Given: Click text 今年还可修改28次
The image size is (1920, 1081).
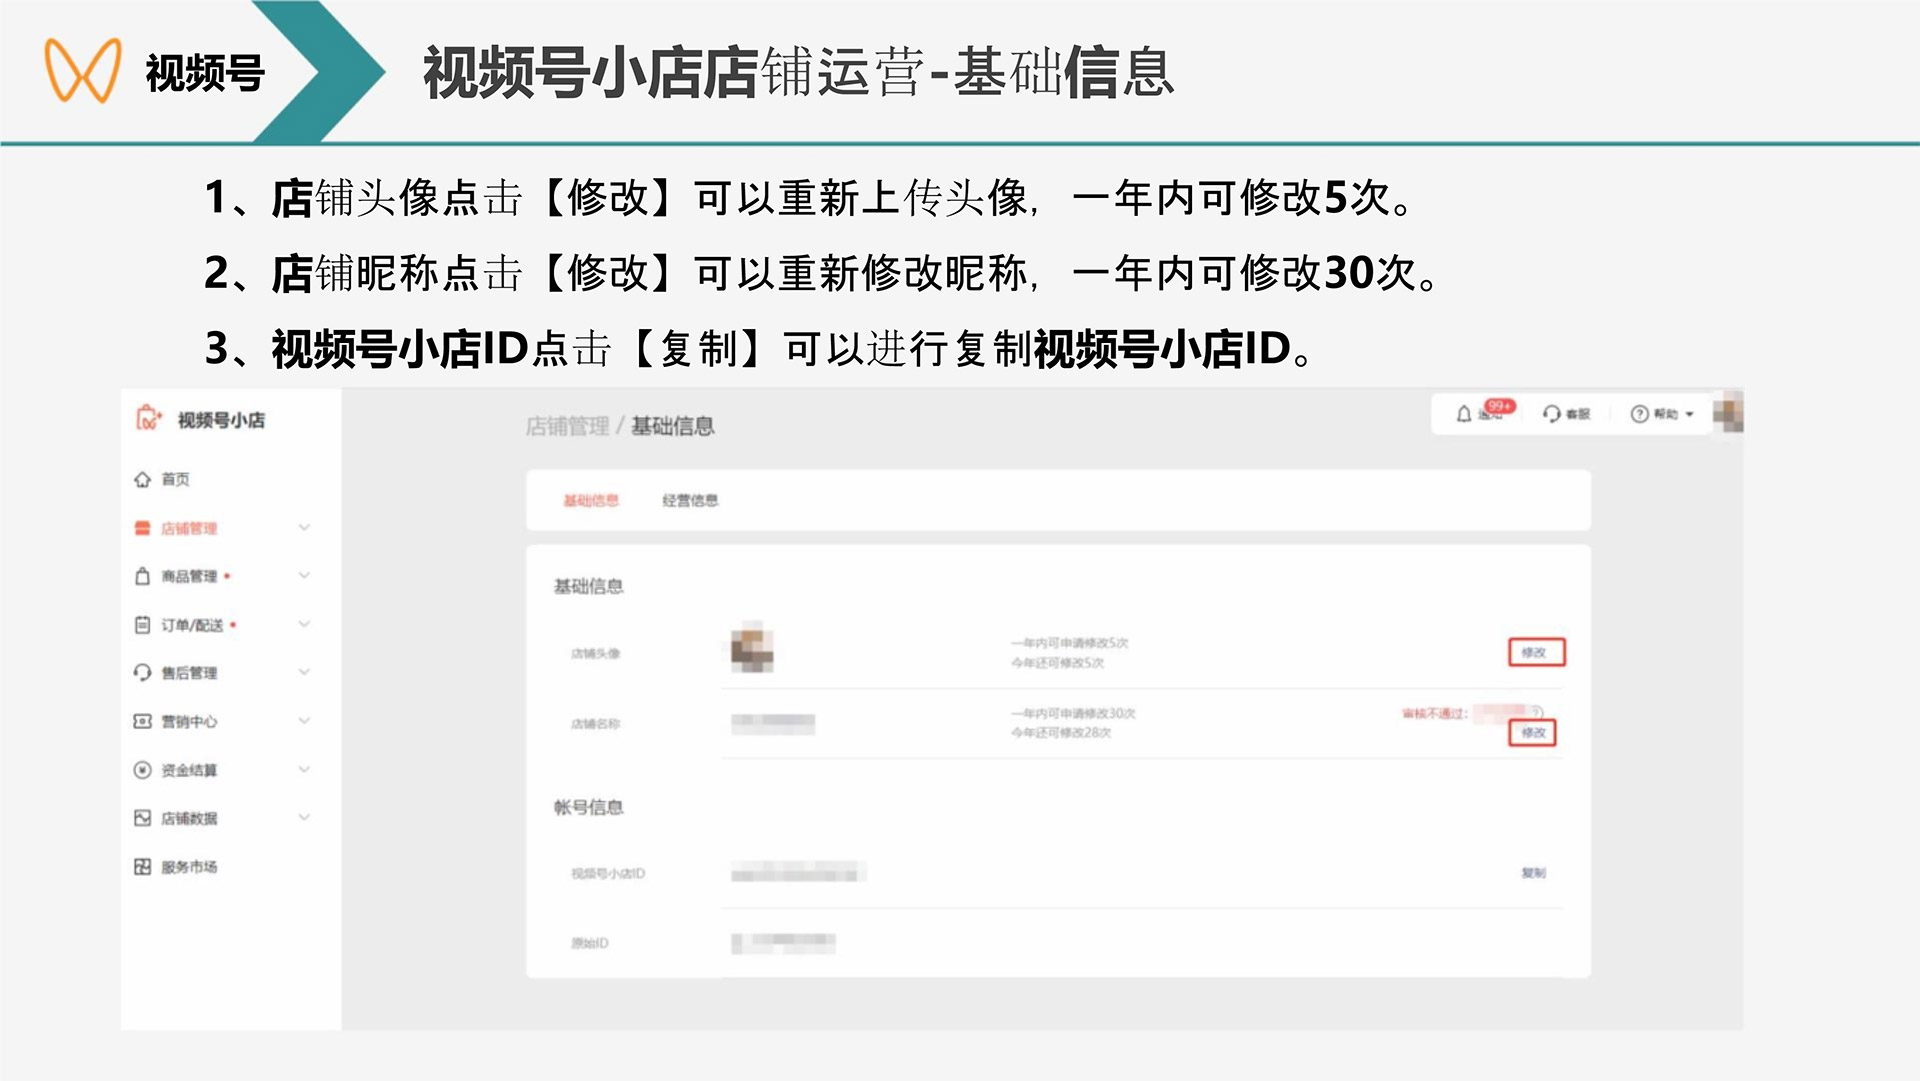Looking at the screenshot, I should click(1060, 733).
